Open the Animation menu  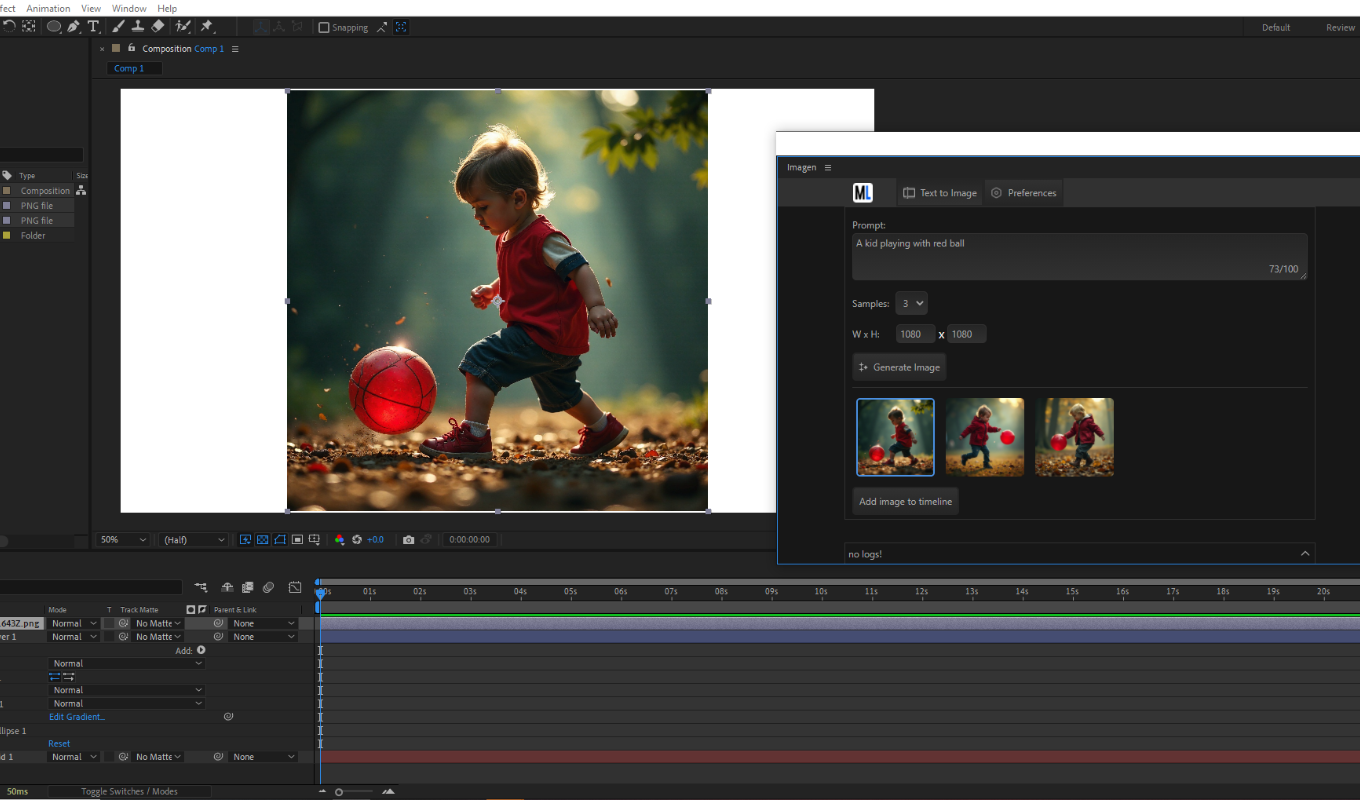coord(48,8)
